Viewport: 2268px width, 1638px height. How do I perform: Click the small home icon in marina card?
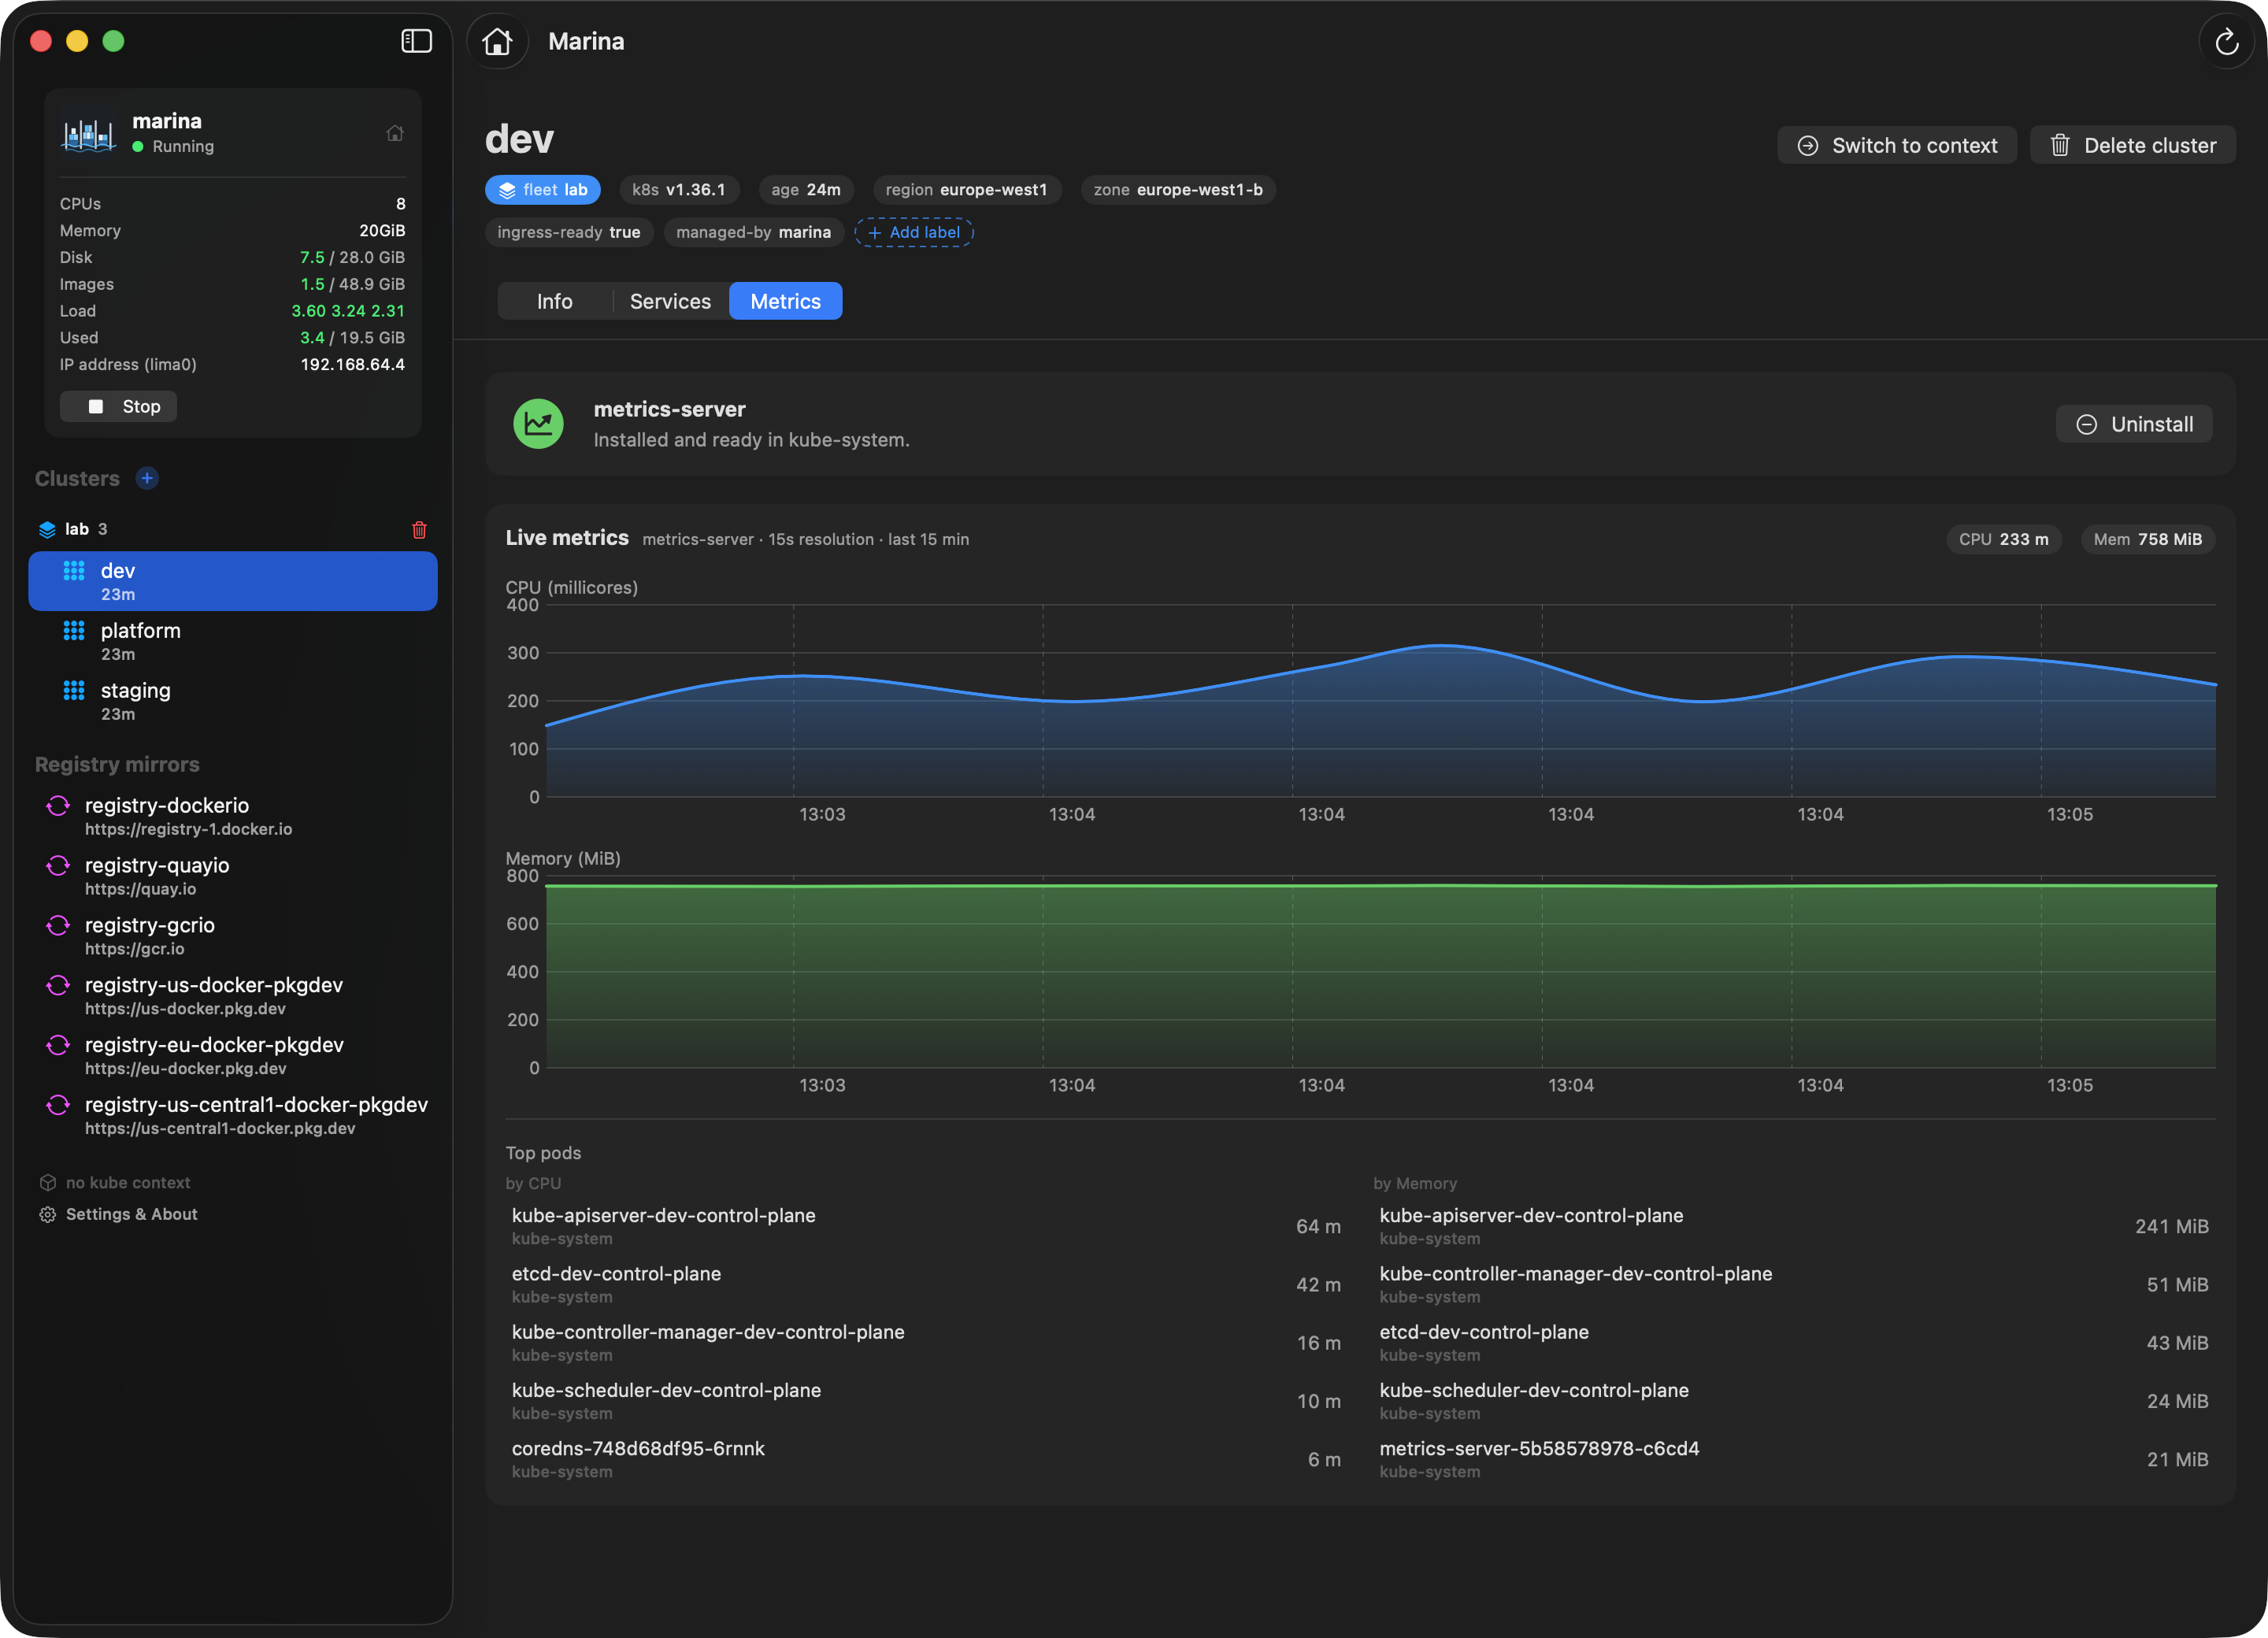[x=395, y=133]
